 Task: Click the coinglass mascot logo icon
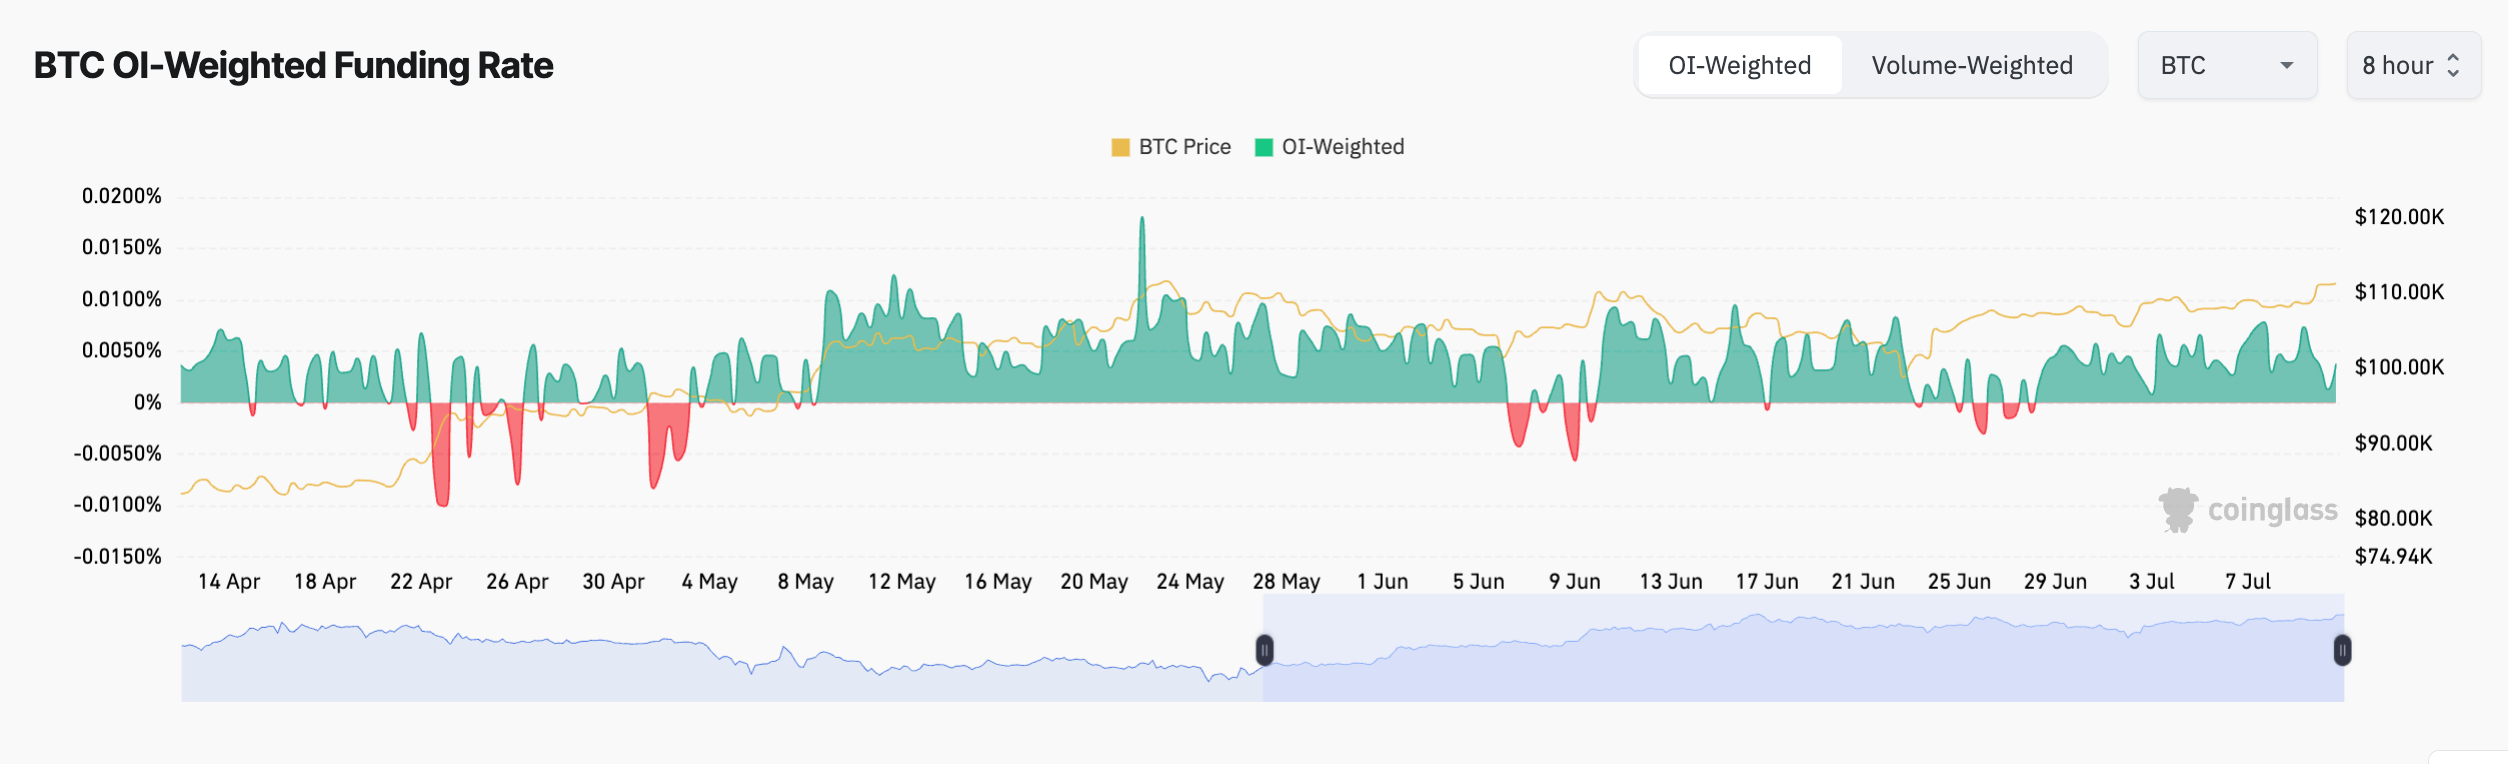tap(2177, 510)
